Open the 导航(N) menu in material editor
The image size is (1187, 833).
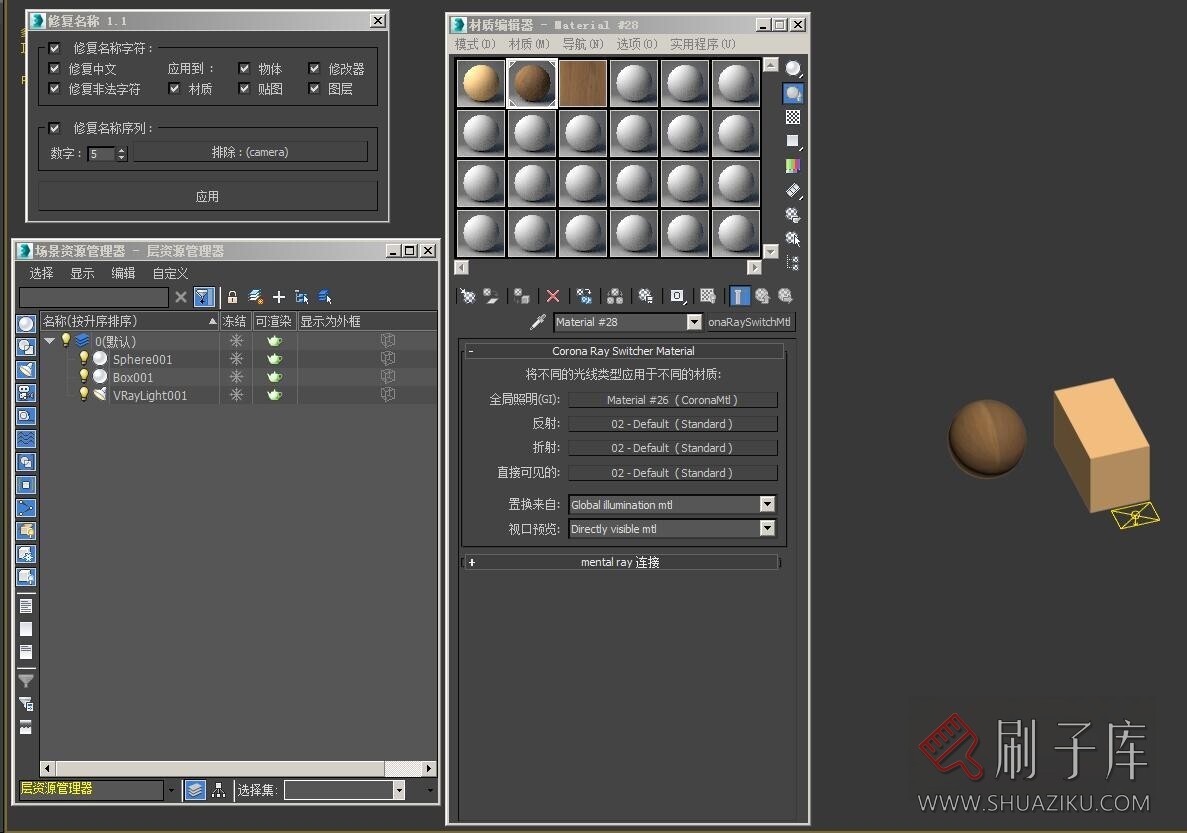click(x=582, y=44)
